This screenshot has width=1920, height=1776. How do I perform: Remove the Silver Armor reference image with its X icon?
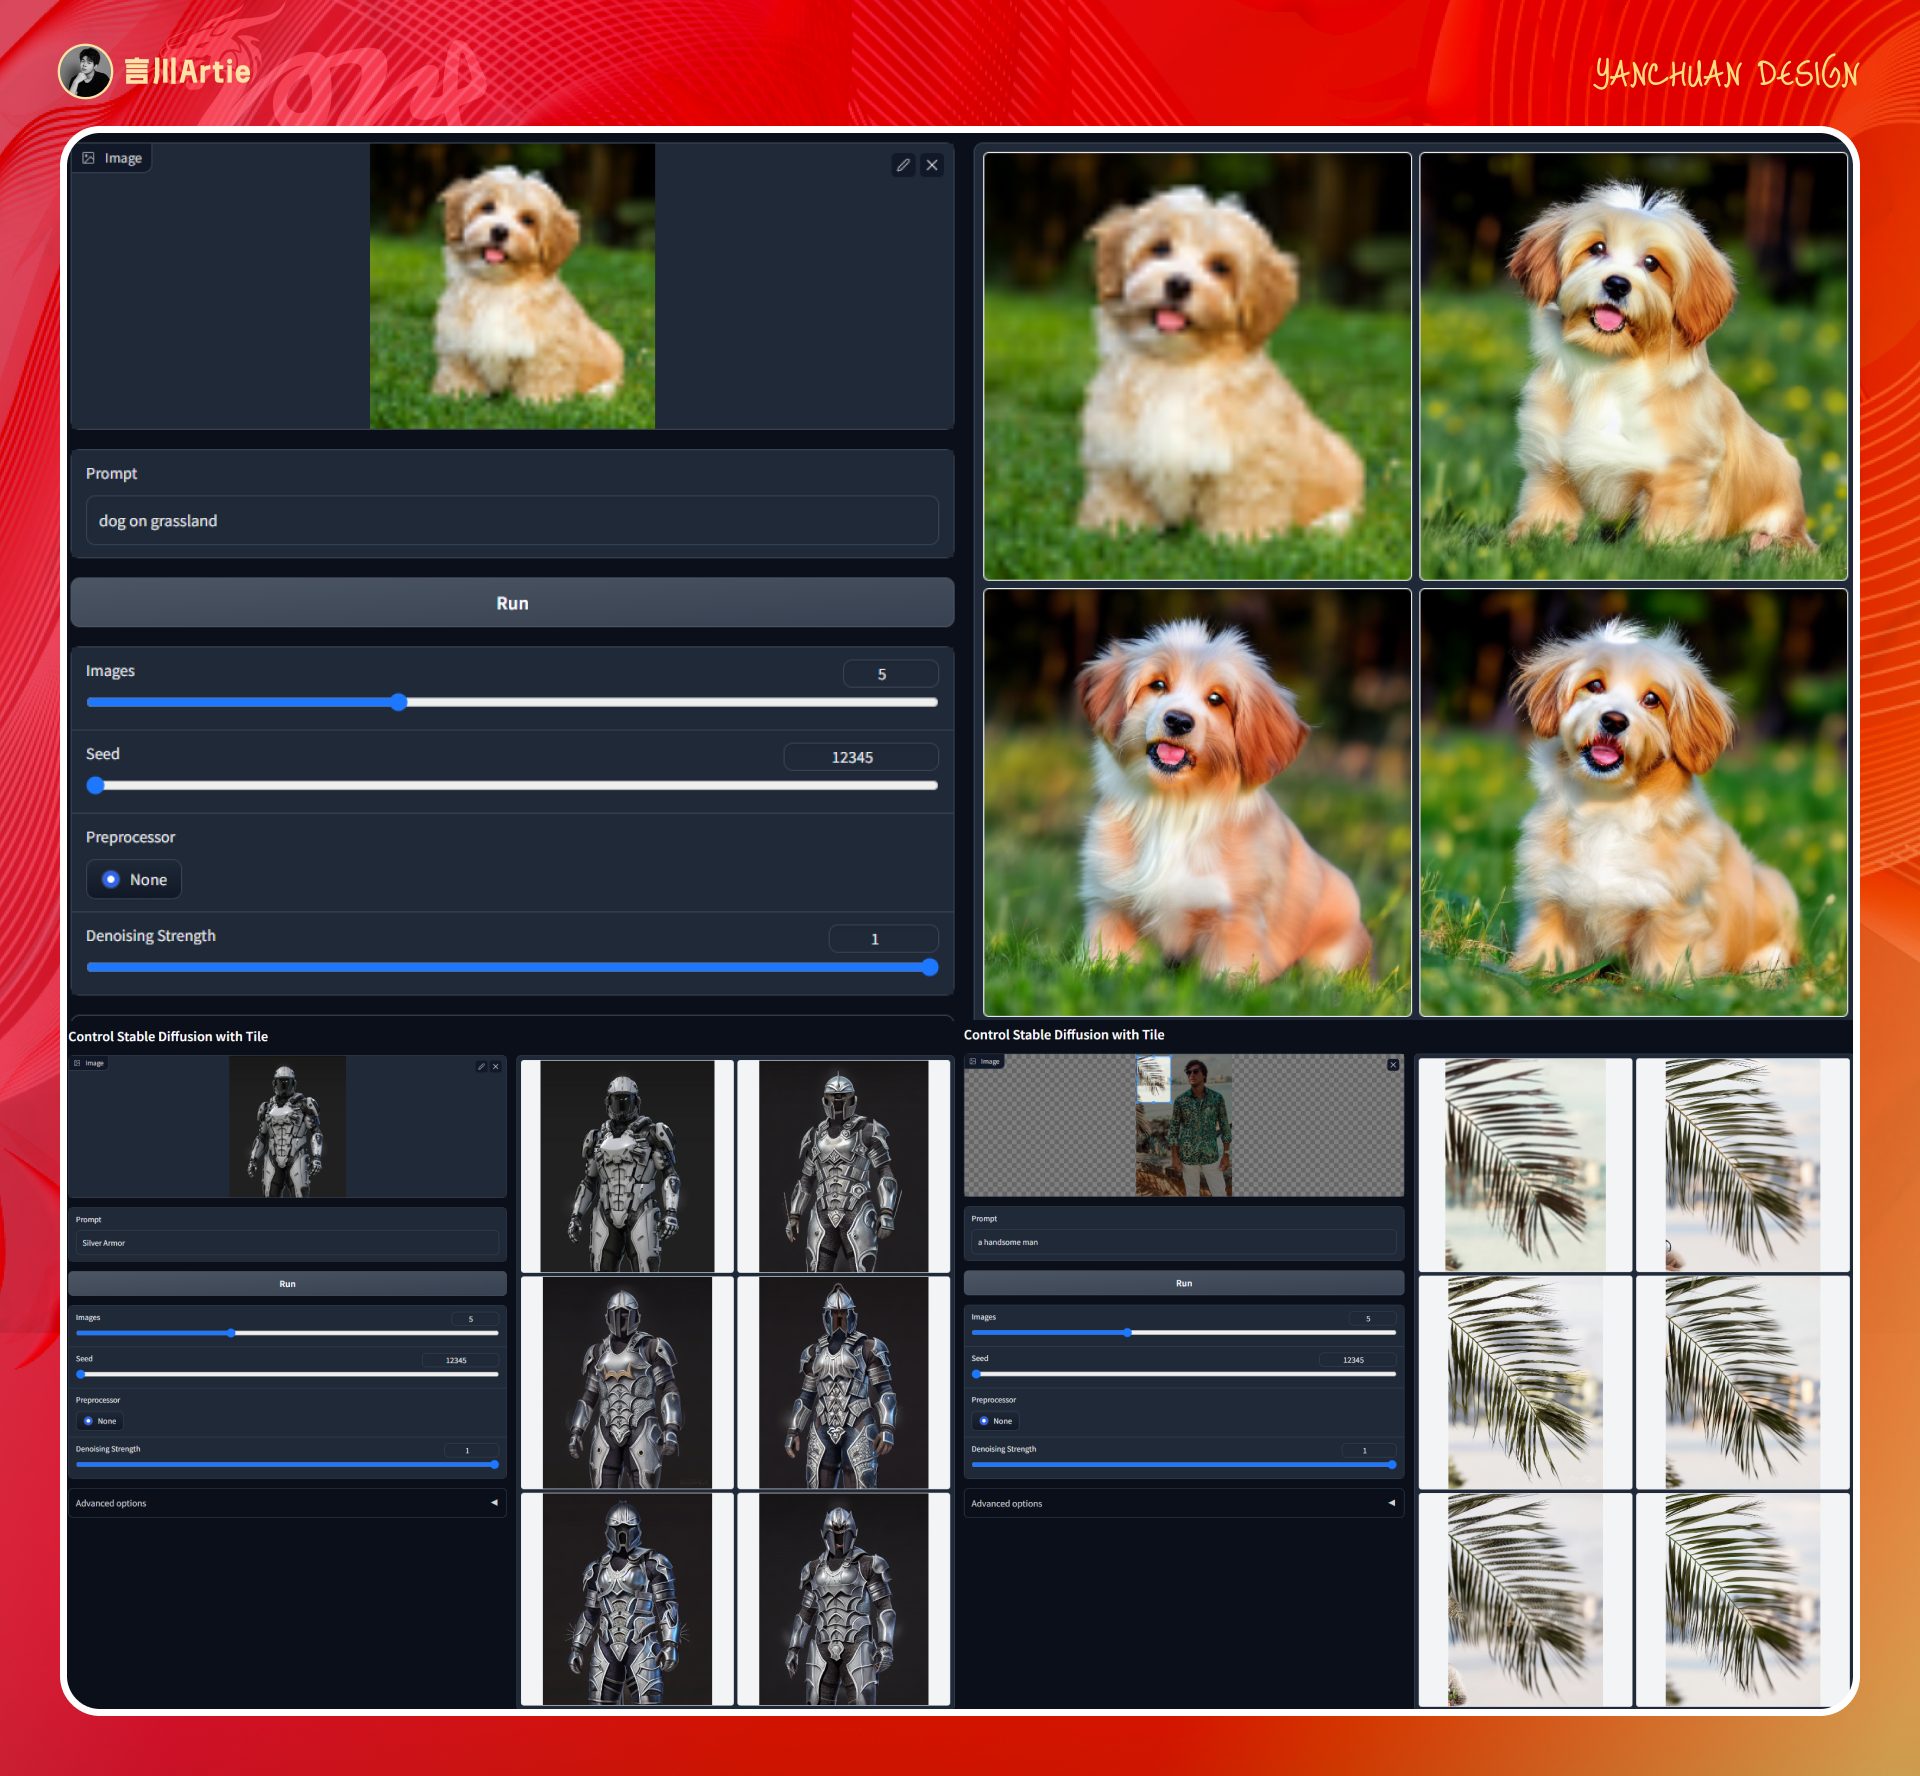496,1066
